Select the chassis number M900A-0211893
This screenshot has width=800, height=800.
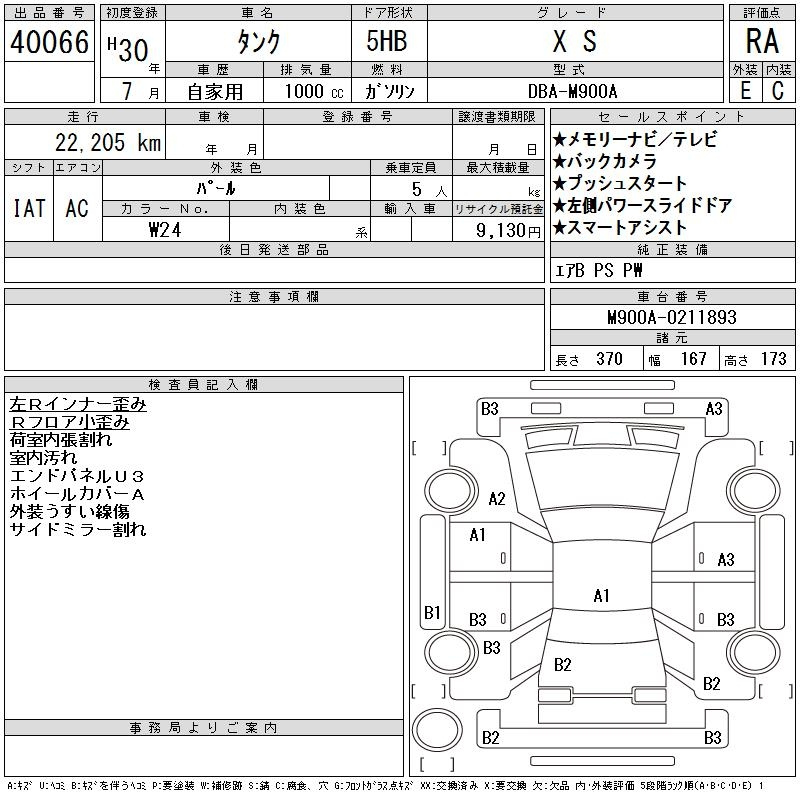point(671,318)
